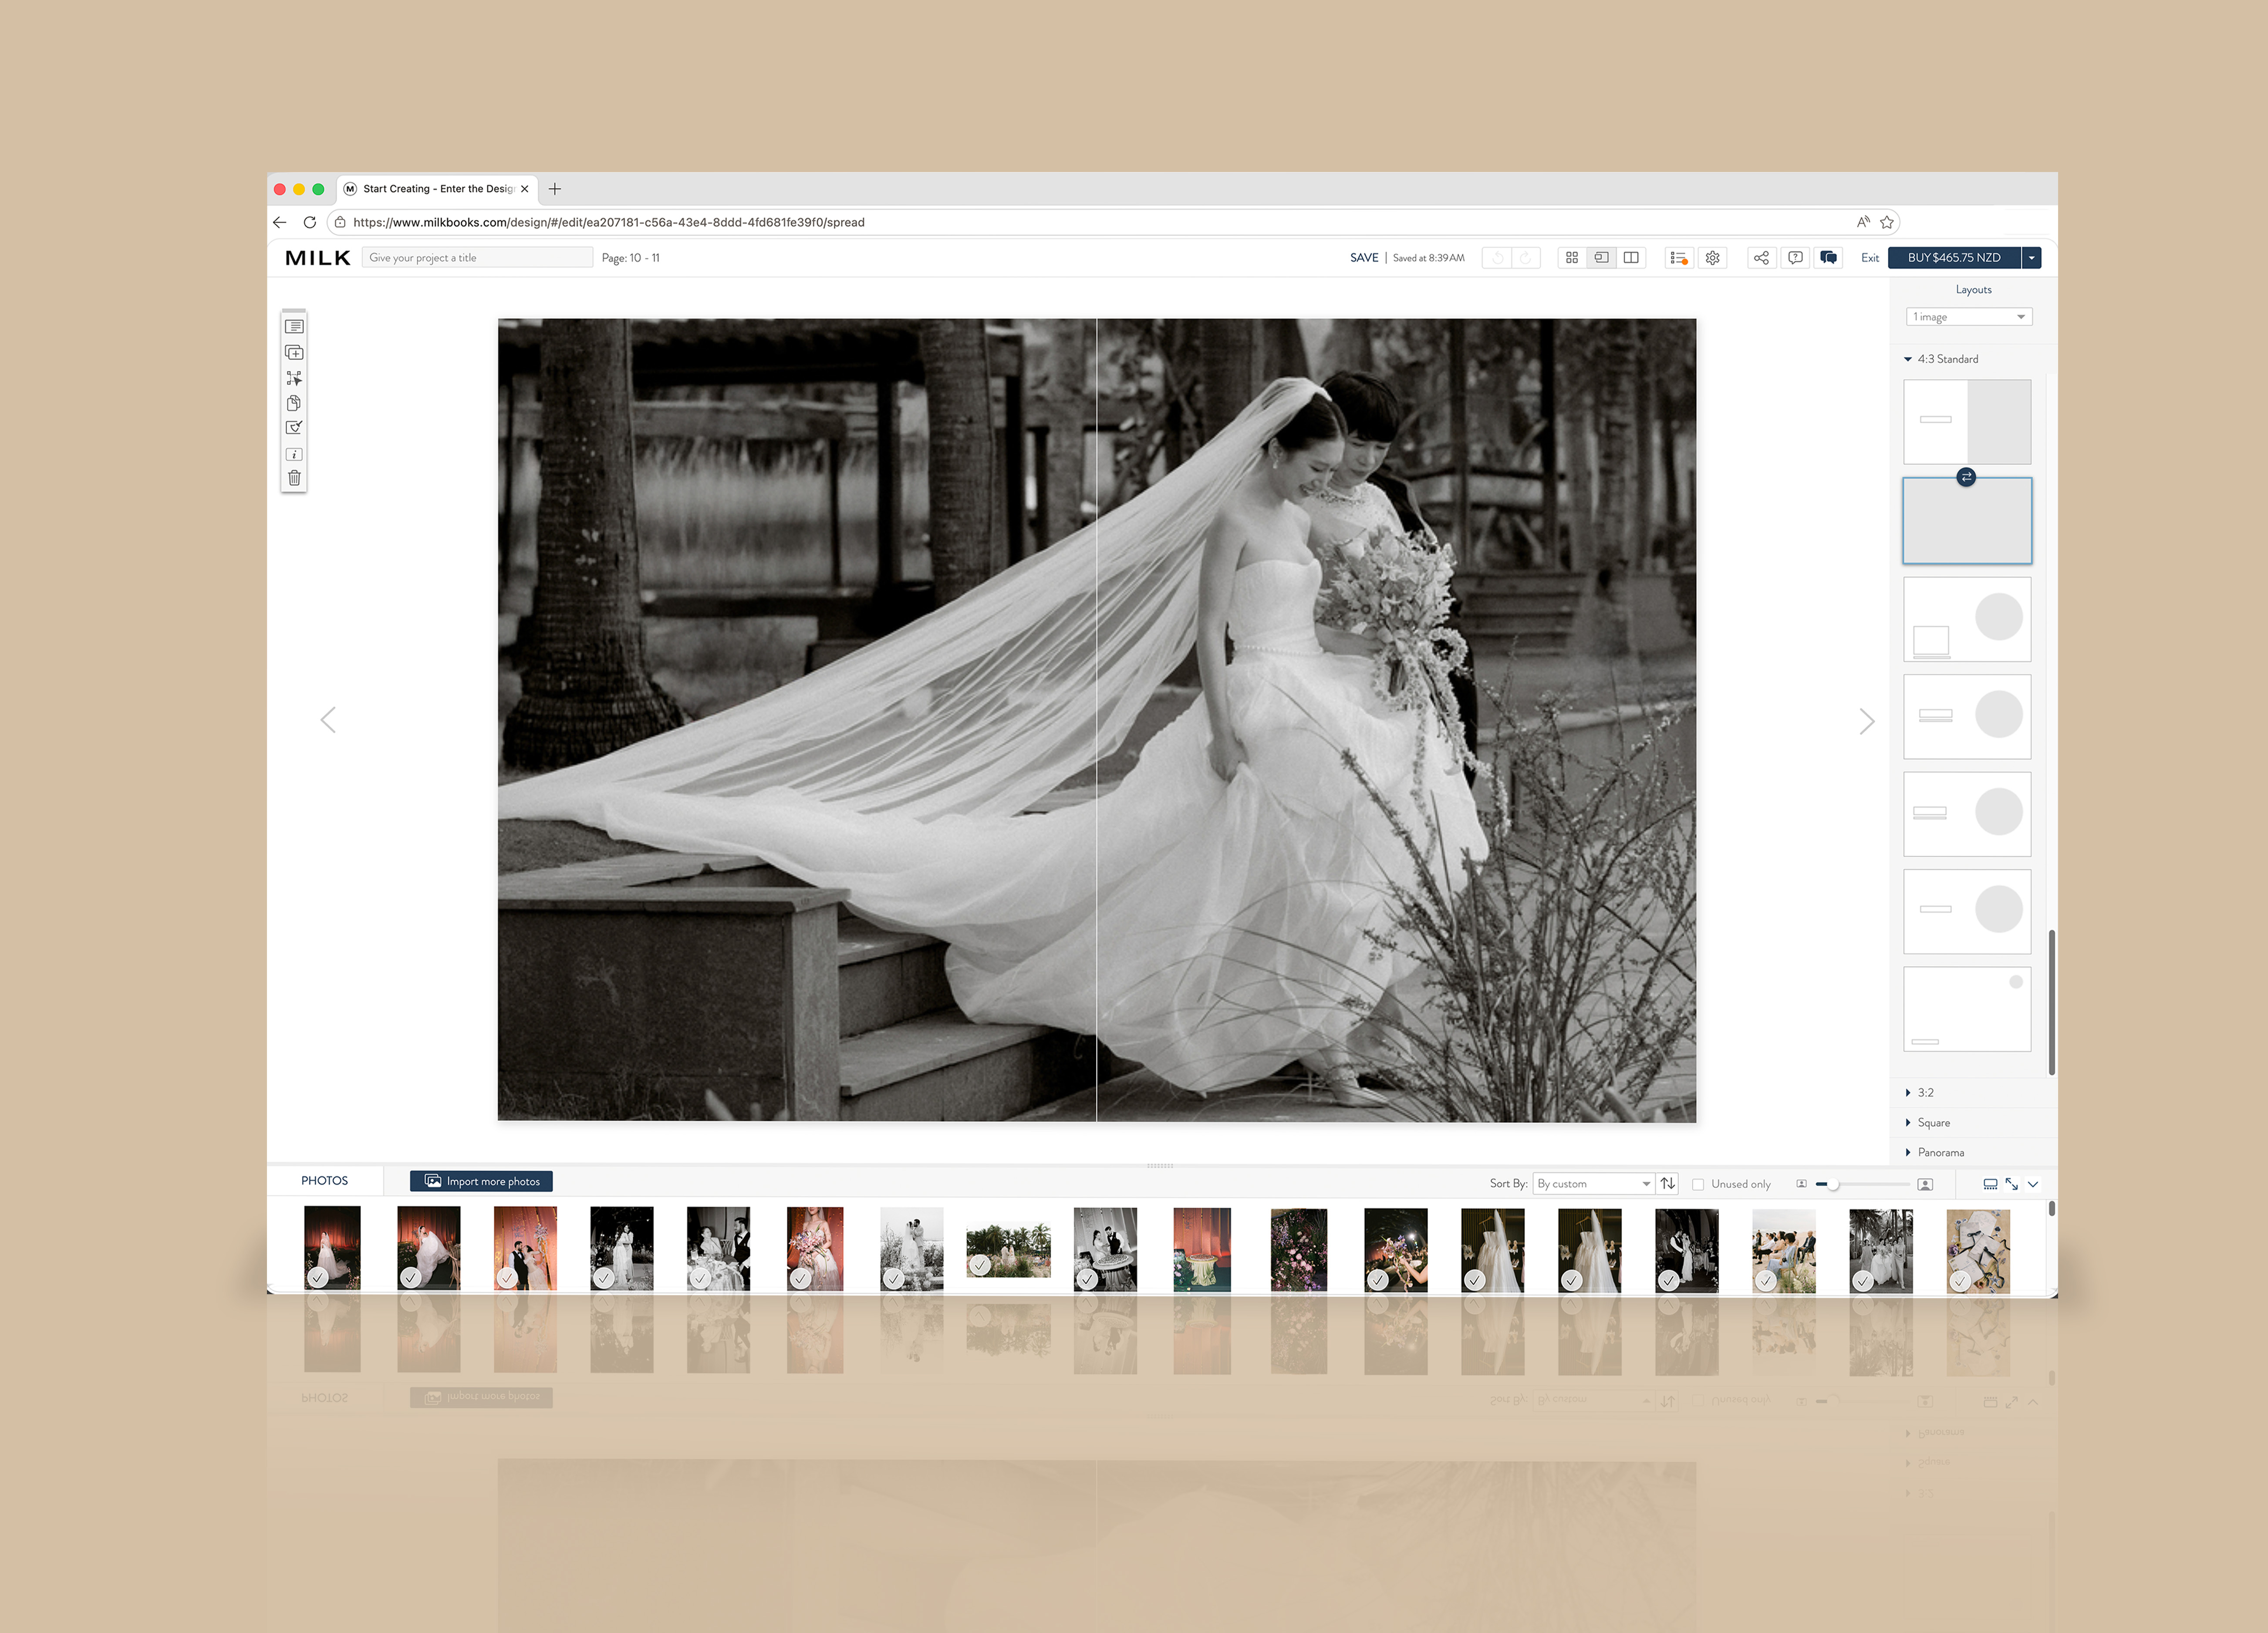Select the first photo in the tray

[332, 1249]
